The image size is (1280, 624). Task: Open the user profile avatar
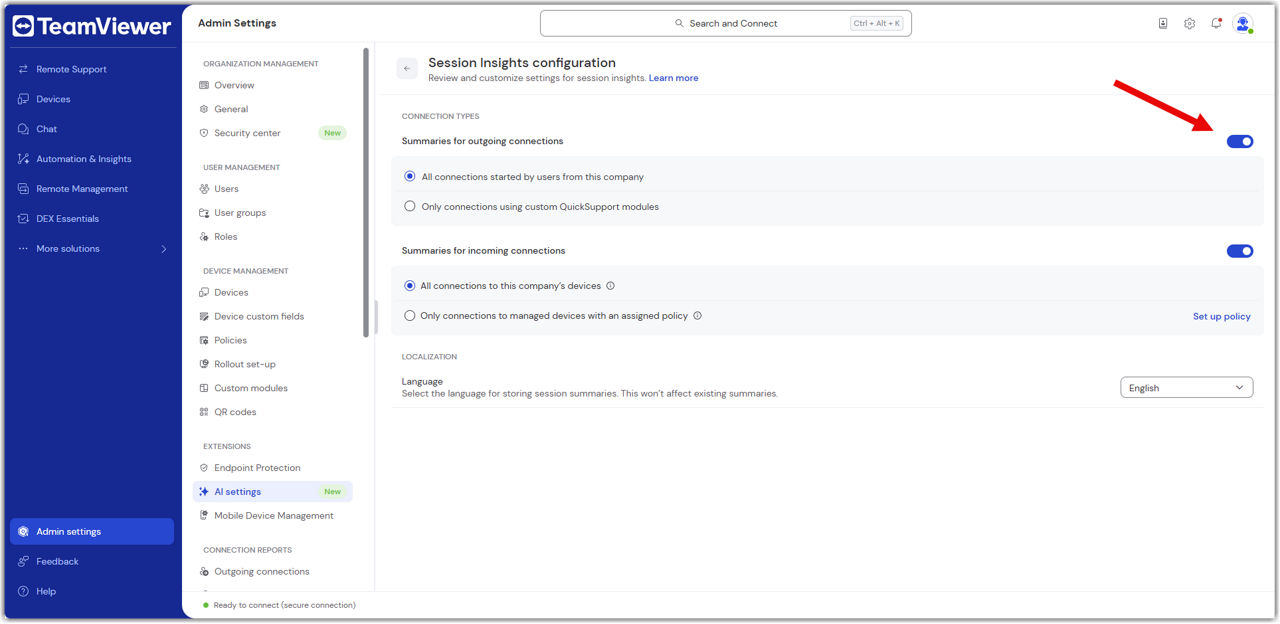pyautogui.click(x=1243, y=23)
